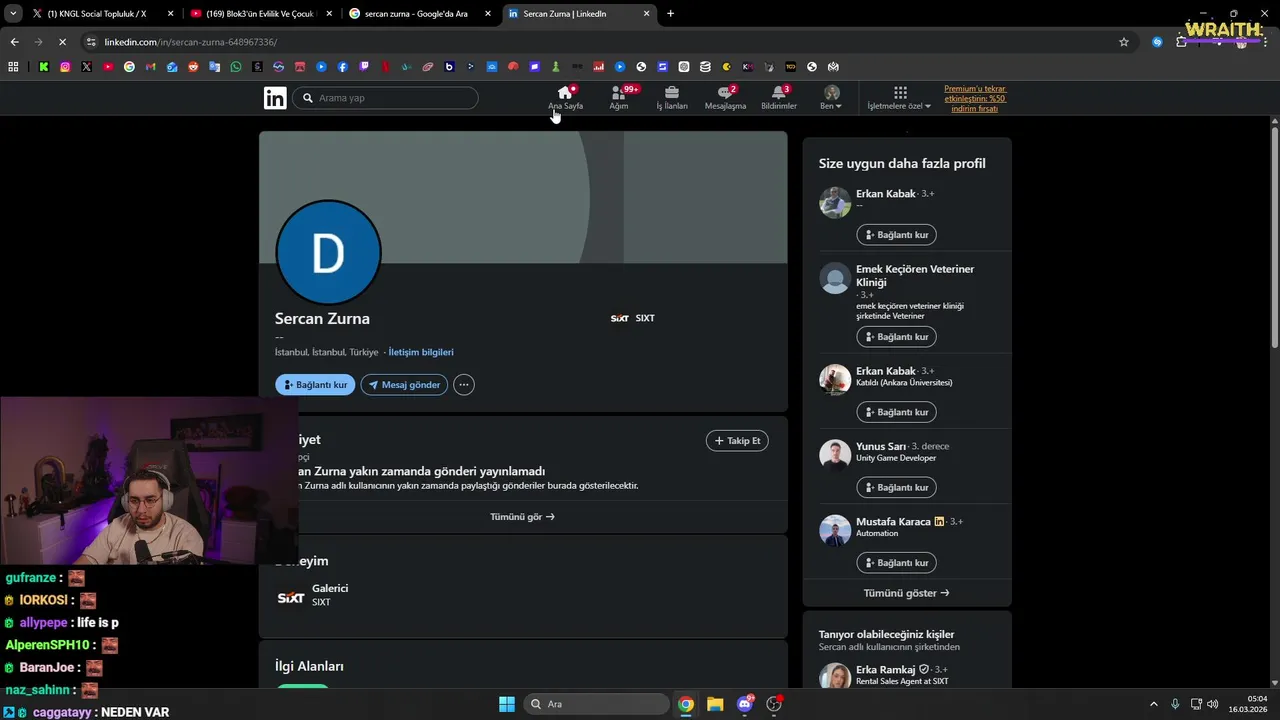Switch to YouTube Blok3 tab
Screen dimensions: 1280x720
[260, 14]
